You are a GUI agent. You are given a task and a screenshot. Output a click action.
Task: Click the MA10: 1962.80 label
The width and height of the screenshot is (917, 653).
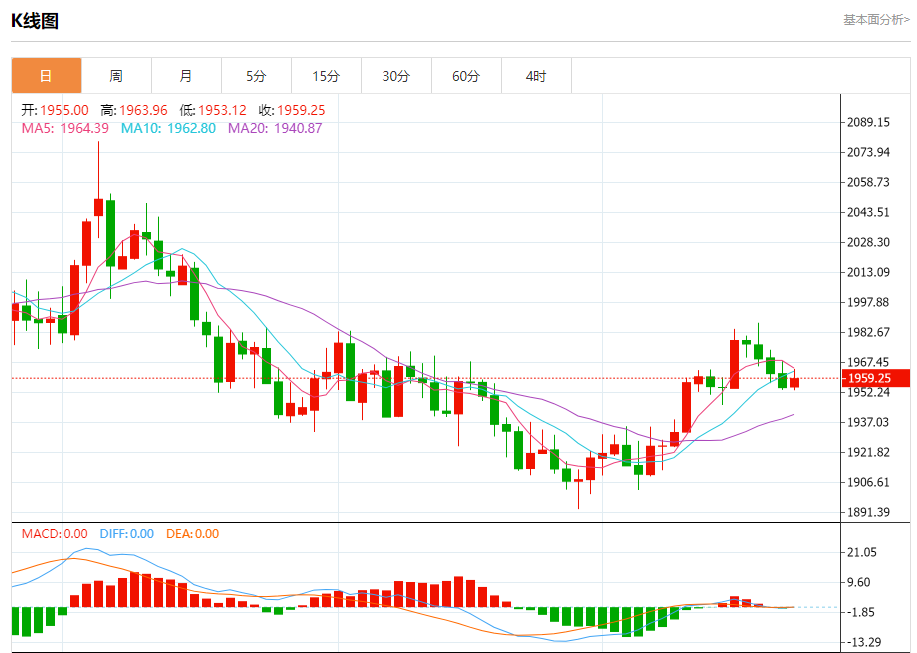pos(168,128)
